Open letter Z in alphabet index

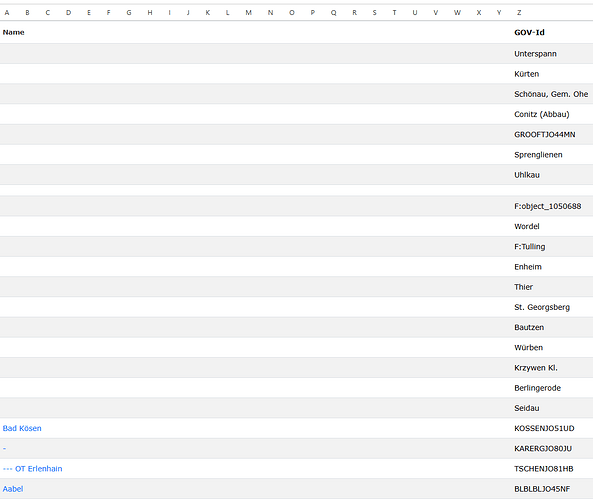[519, 12]
